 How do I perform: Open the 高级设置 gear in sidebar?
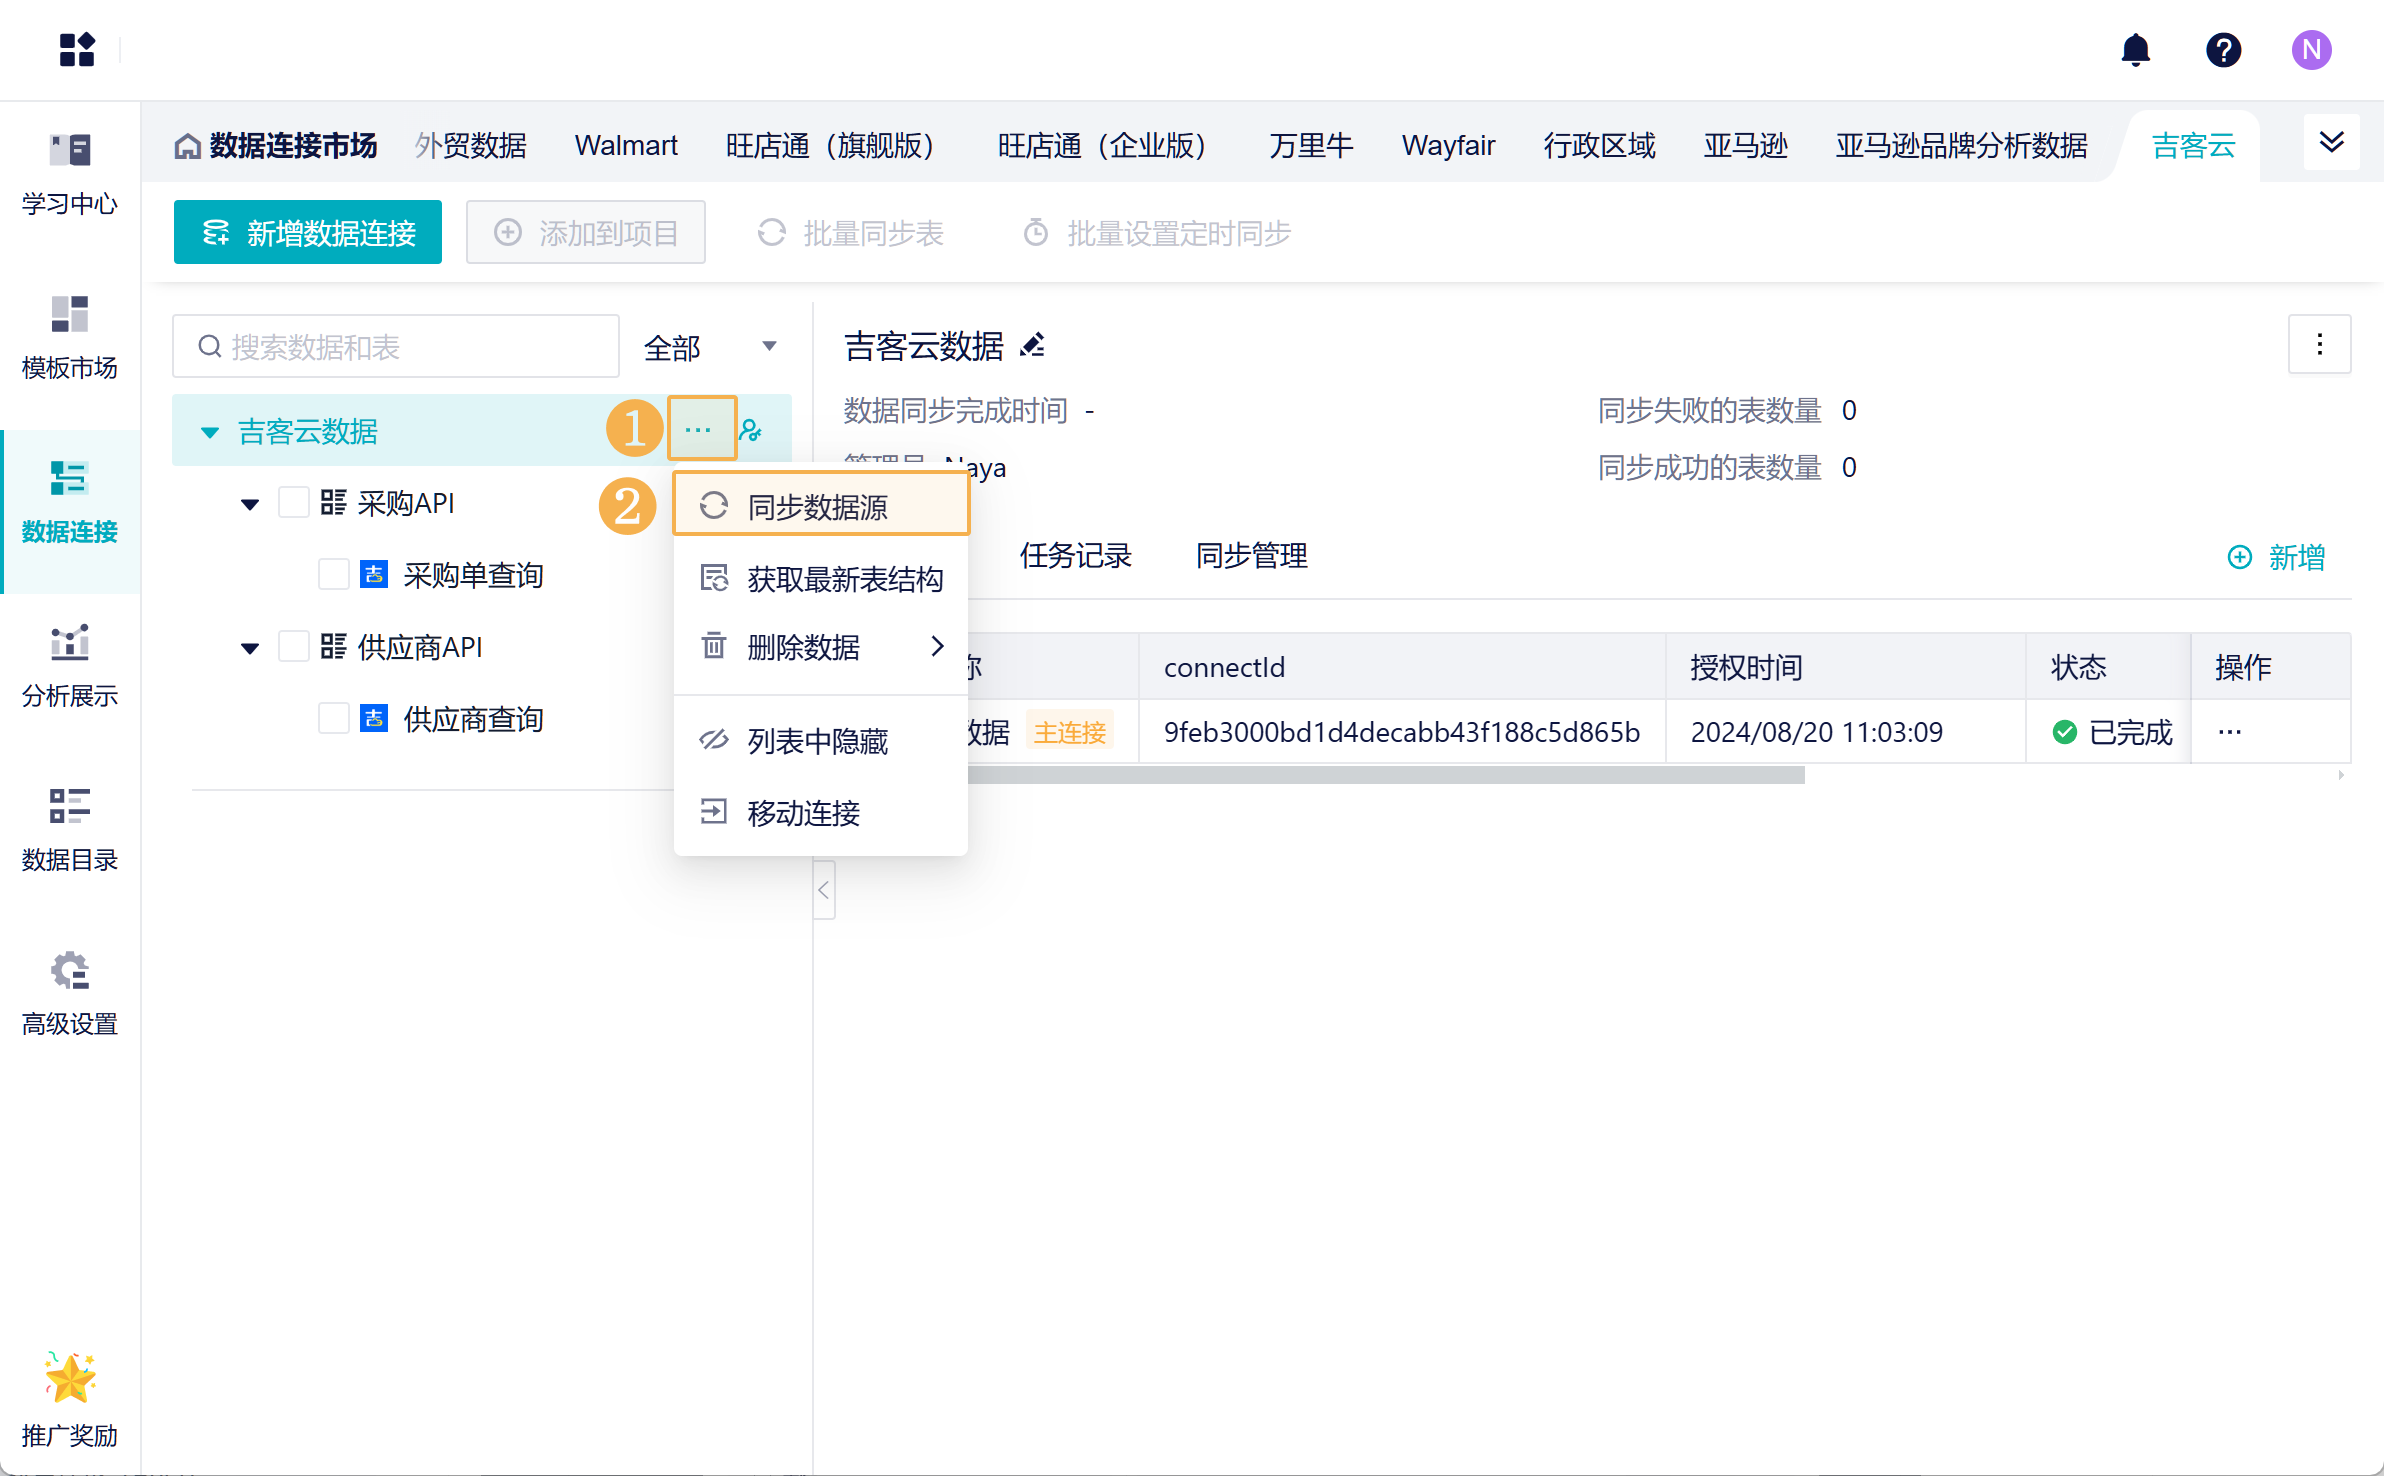coord(69,971)
